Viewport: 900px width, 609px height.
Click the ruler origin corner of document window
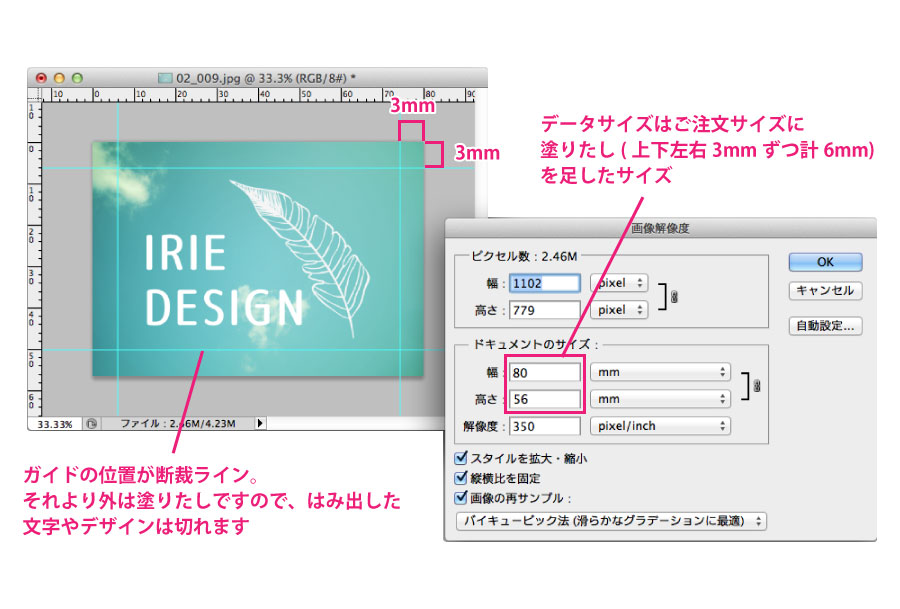34,95
